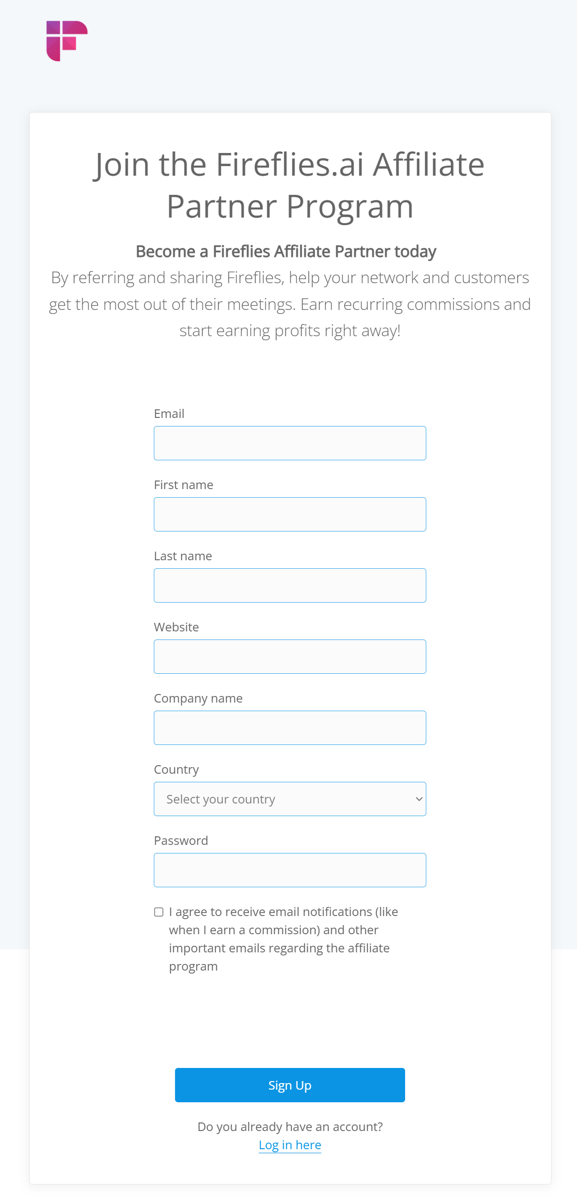Screen dimensions: 577x1197
Task: Click the Country field label
Action: click(176, 769)
